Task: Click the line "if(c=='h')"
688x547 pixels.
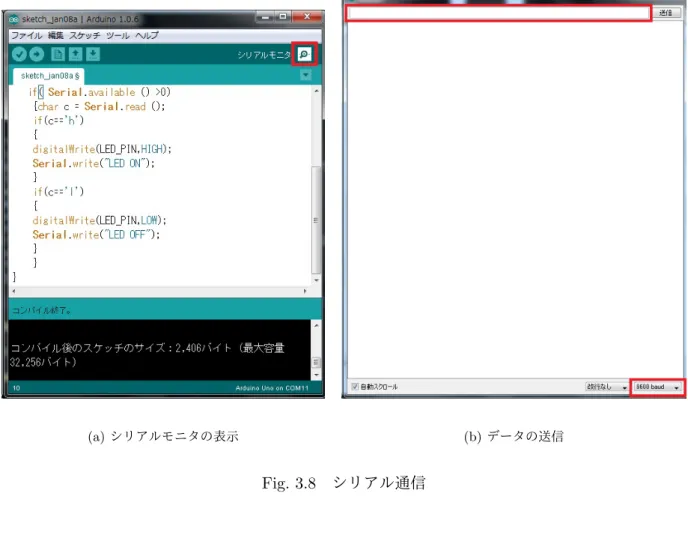Action: click(x=58, y=120)
